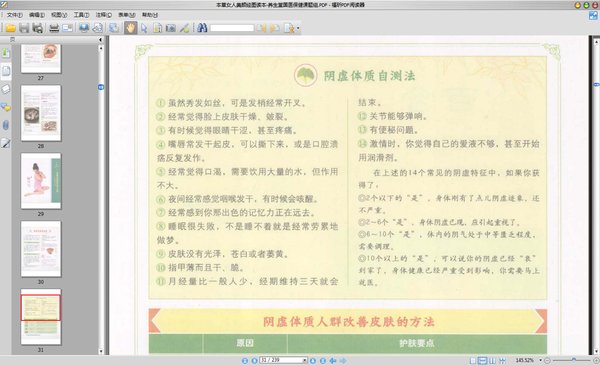The width and height of the screenshot is (600, 365).
Task: Click the Save As icon
Action: pyautogui.click(x=38, y=28)
